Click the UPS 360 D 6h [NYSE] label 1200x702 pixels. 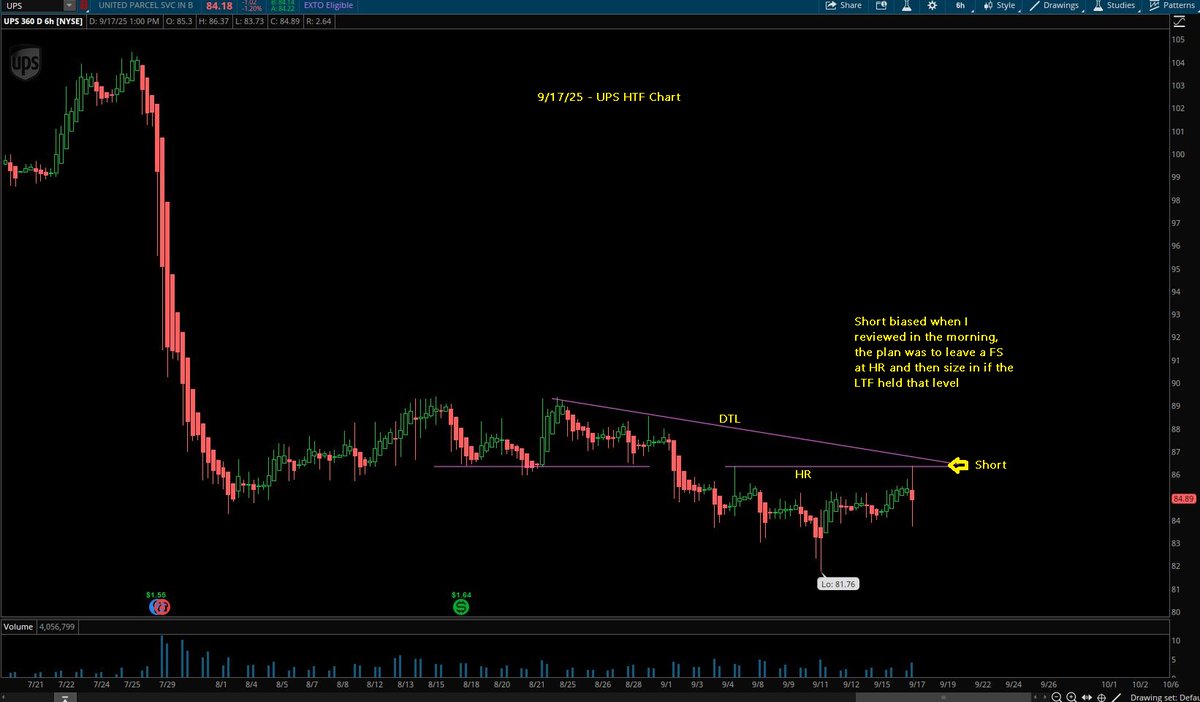pos(44,19)
